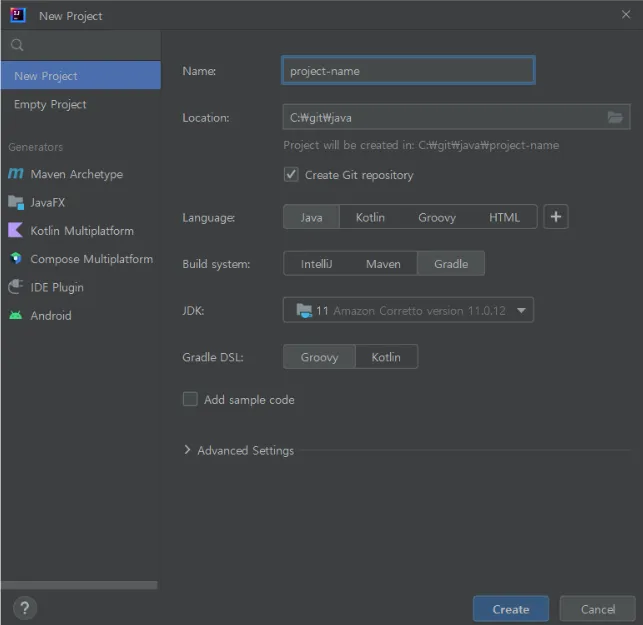Browse location with the folder icon
Viewport: 643px width, 625px height.
[x=615, y=118]
